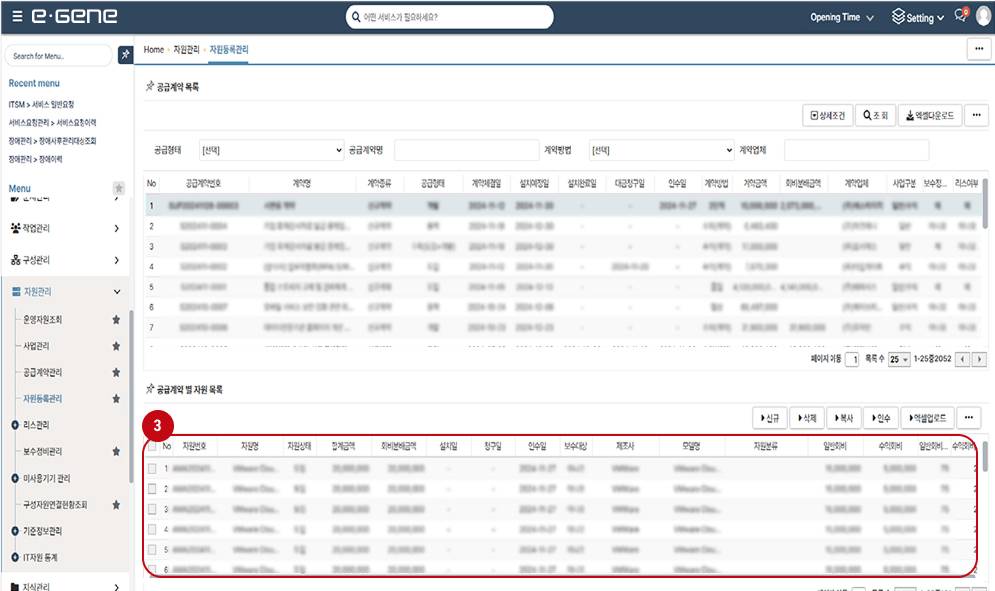Check the checkbox for resource row 3
The image size is (995, 591).
152,509
